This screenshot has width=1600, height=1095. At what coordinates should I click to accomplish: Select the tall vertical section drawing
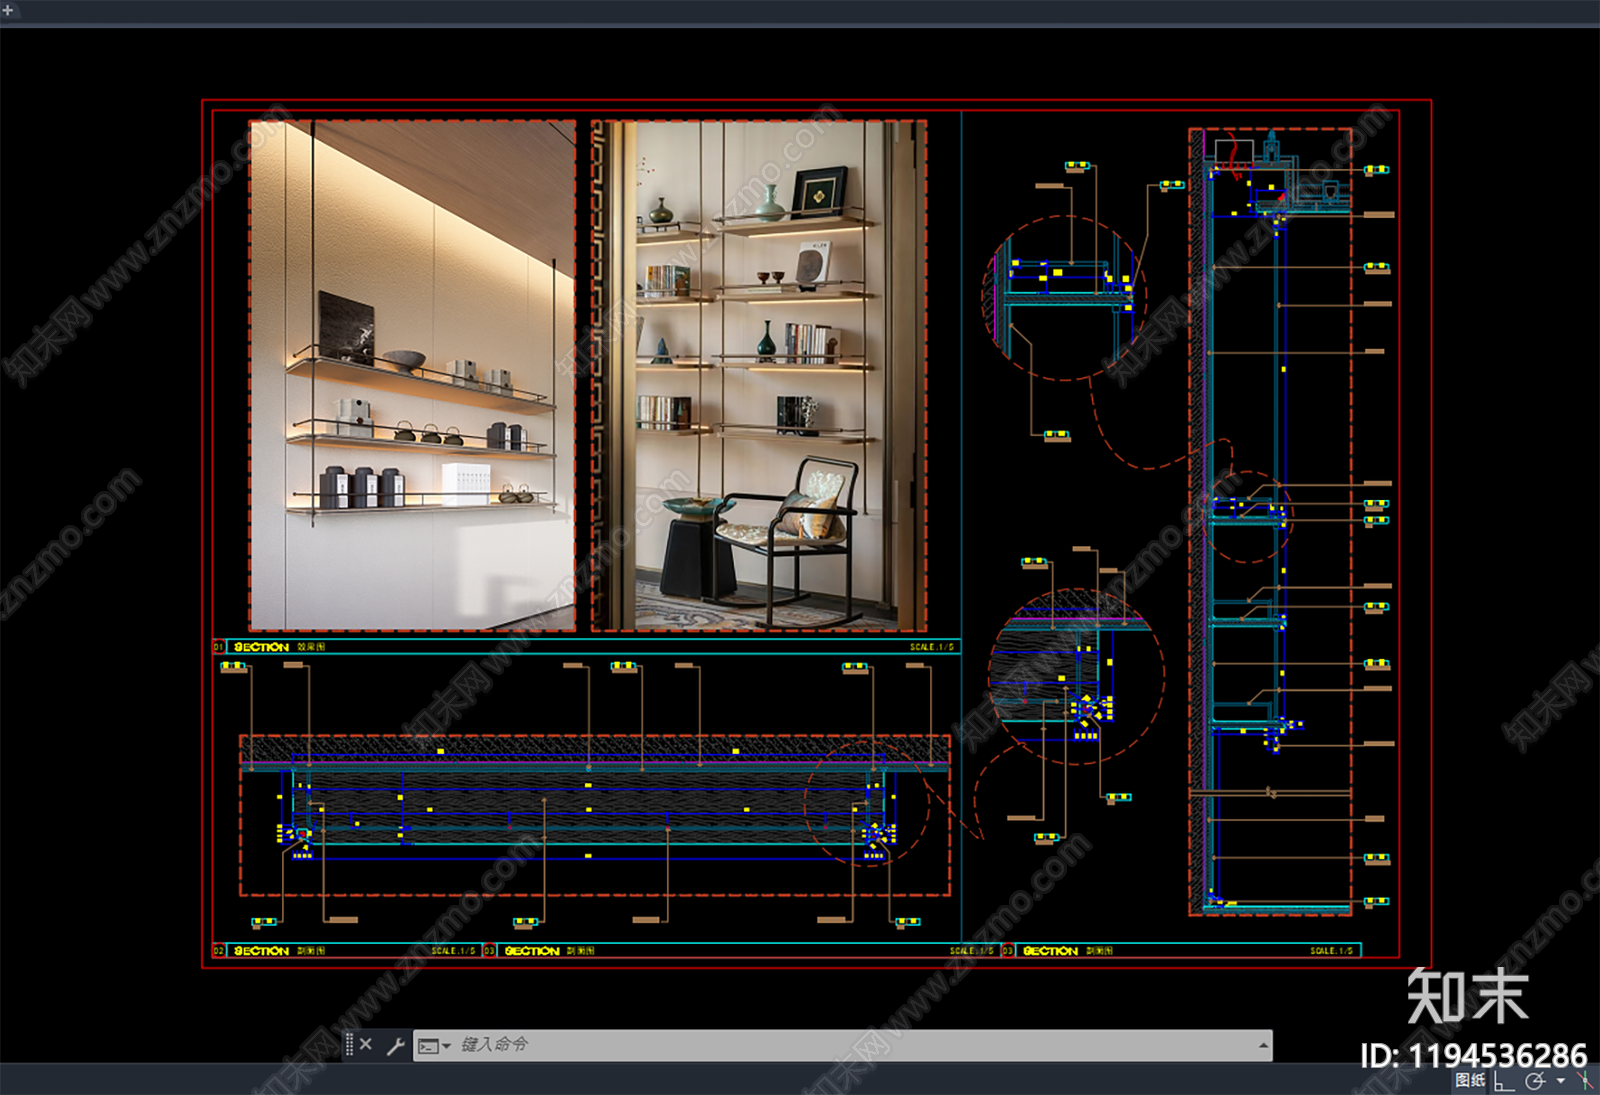(1271, 521)
